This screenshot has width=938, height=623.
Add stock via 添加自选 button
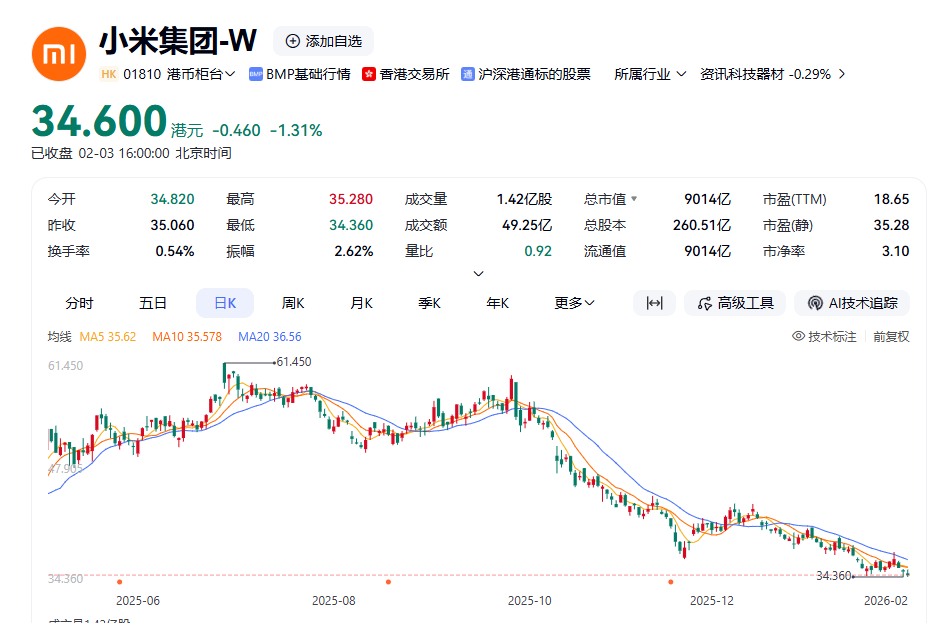[x=323, y=41]
